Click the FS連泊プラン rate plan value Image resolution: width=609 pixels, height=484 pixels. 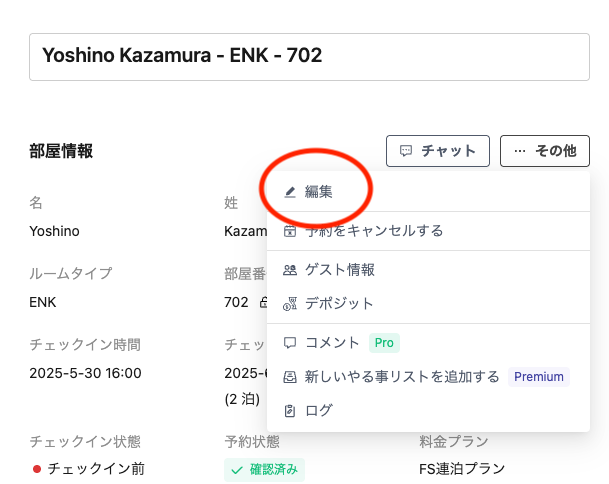point(462,468)
